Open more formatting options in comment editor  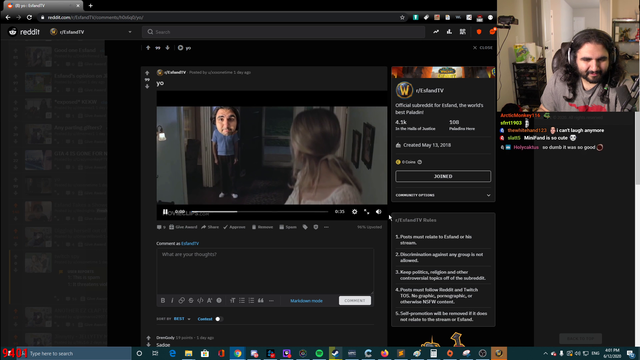pos(271,300)
